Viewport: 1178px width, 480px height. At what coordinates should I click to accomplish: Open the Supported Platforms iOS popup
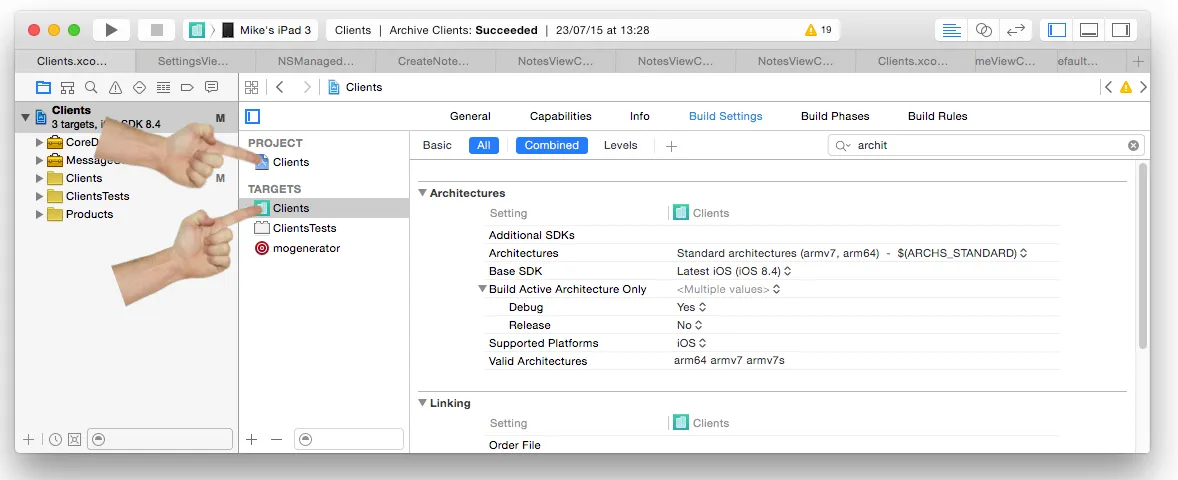(x=691, y=343)
